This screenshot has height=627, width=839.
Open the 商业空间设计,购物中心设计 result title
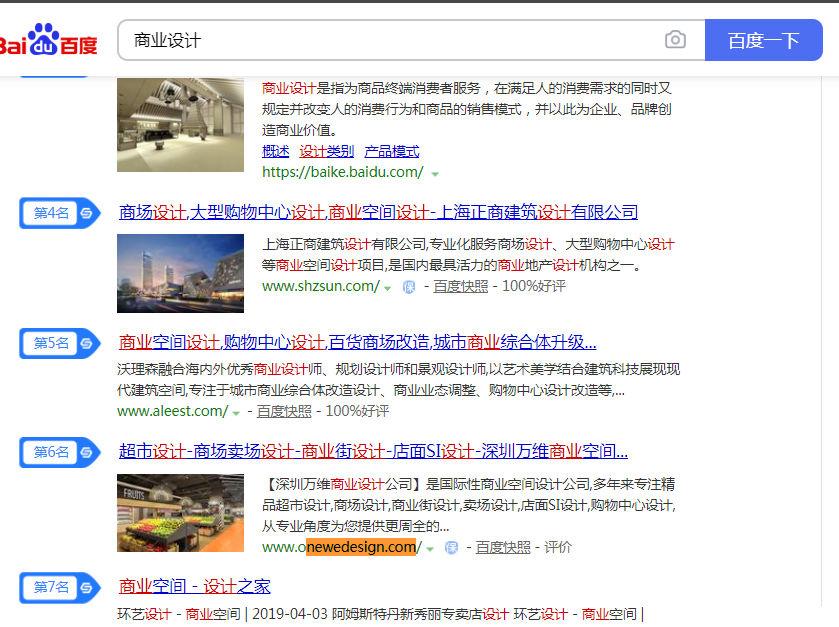tap(357, 342)
